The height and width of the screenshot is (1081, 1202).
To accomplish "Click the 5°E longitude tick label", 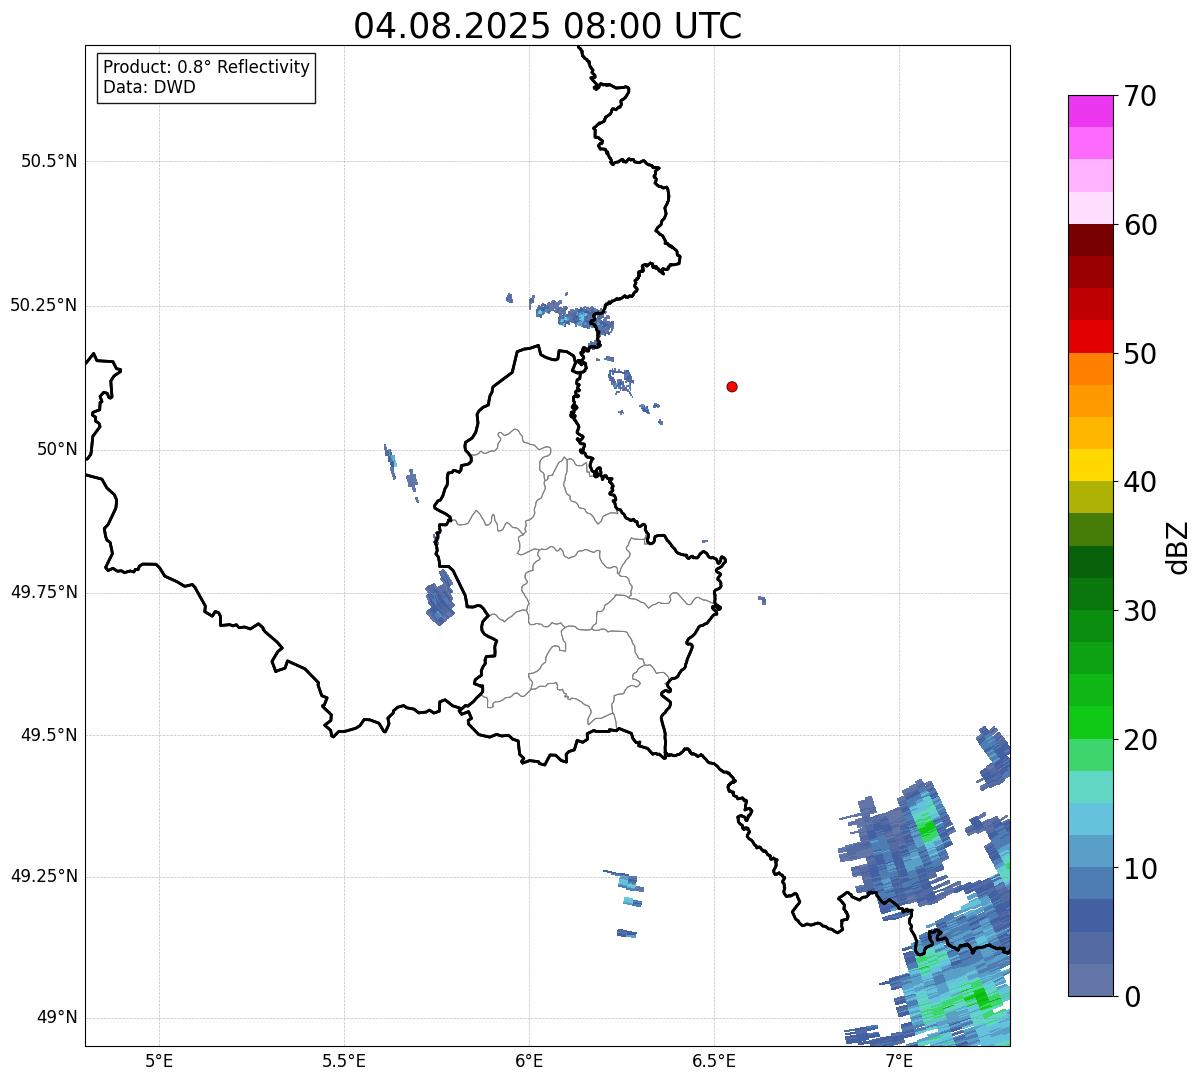I will tap(159, 1060).
